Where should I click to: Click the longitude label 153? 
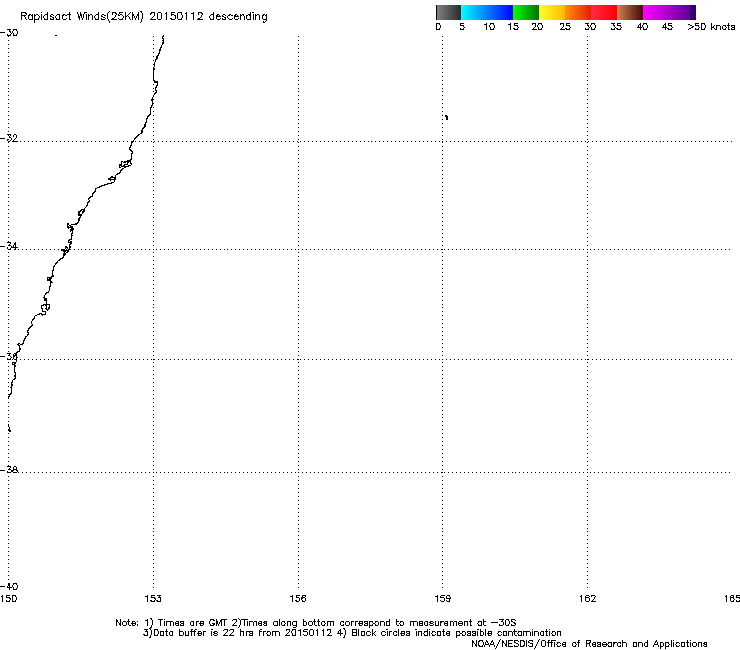click(153, 599)
